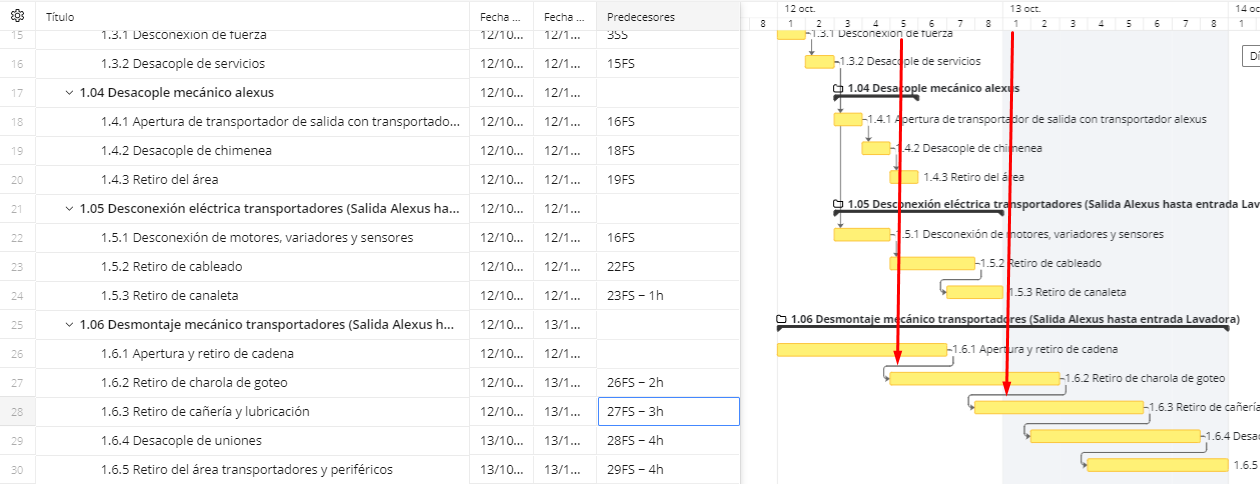This screenshot has height=484, width=1260.
Task: Select the yellow bar for 1.3.2 Desacople de servicios
Action: click(819, 62)
